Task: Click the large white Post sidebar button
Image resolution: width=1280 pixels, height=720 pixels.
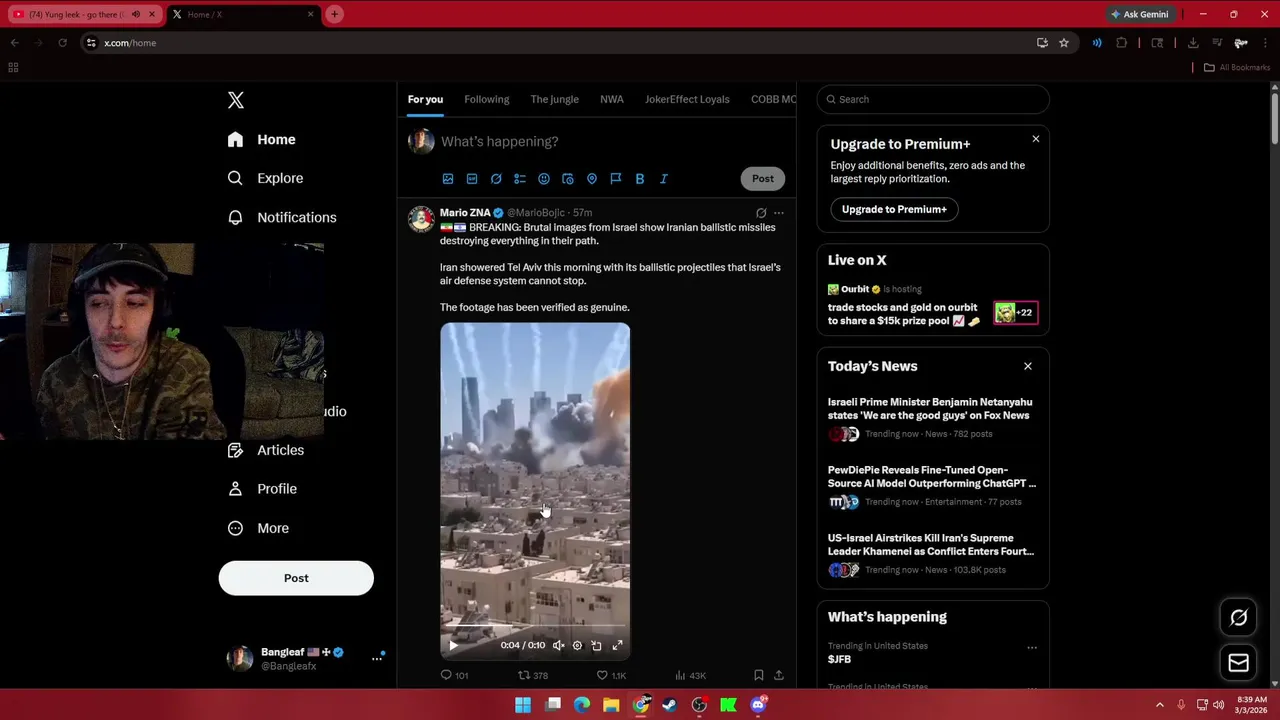Action: (296, 578)
